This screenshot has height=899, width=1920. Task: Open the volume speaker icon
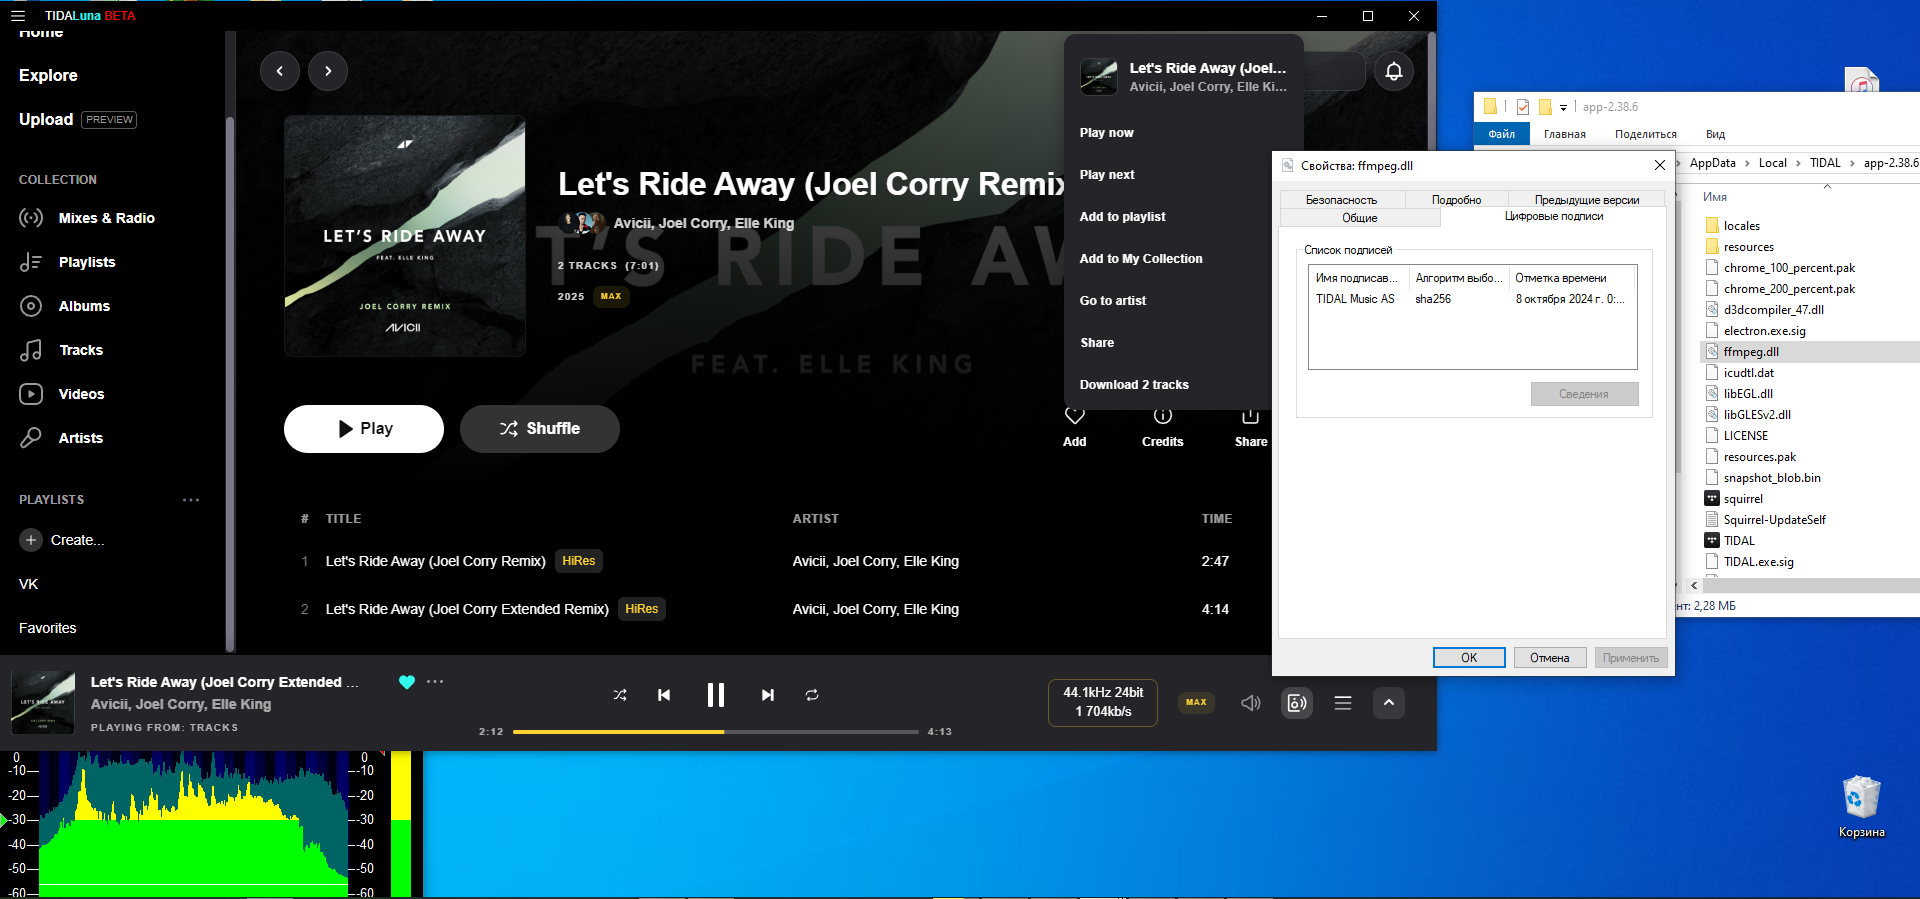coord(1250,703)
